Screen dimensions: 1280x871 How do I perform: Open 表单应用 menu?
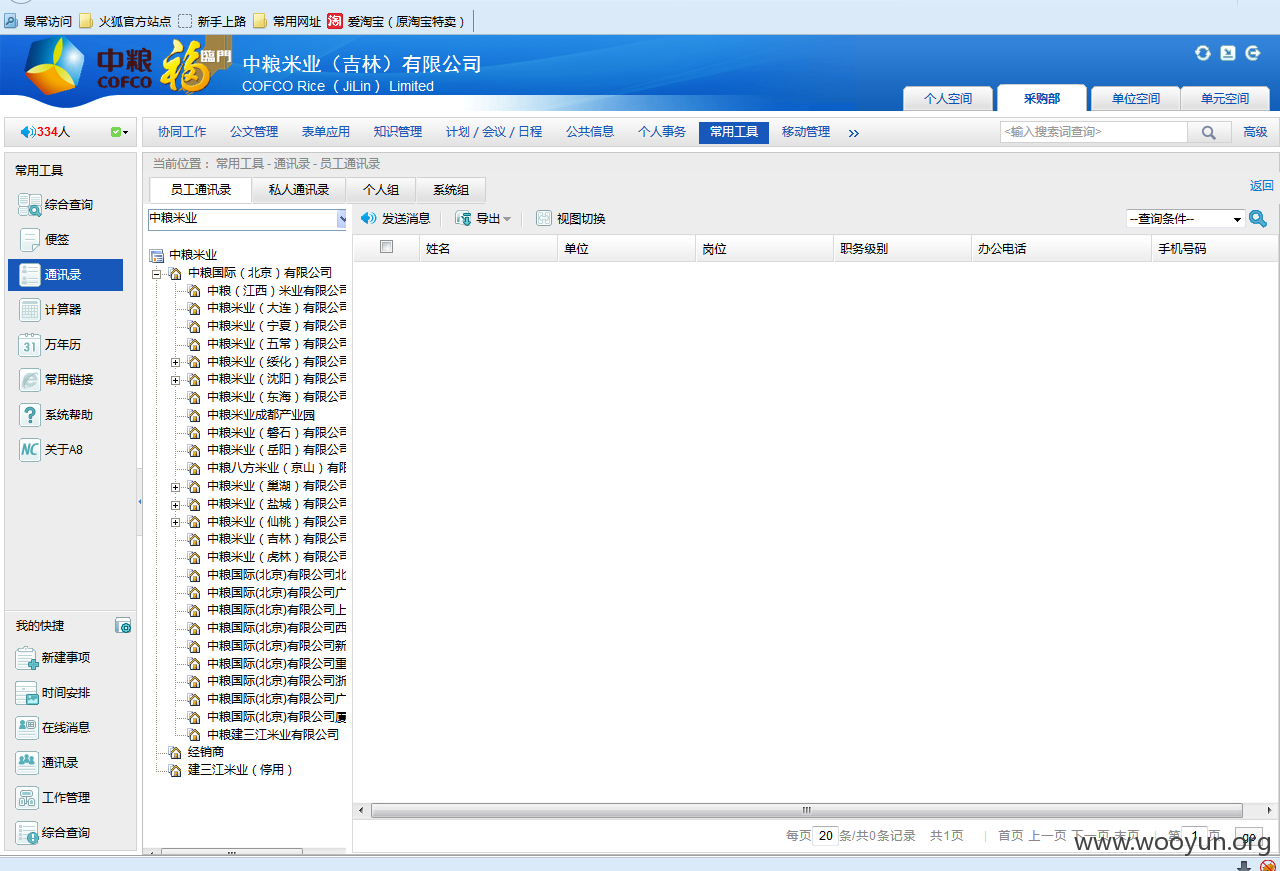click(x=326, y=132)
